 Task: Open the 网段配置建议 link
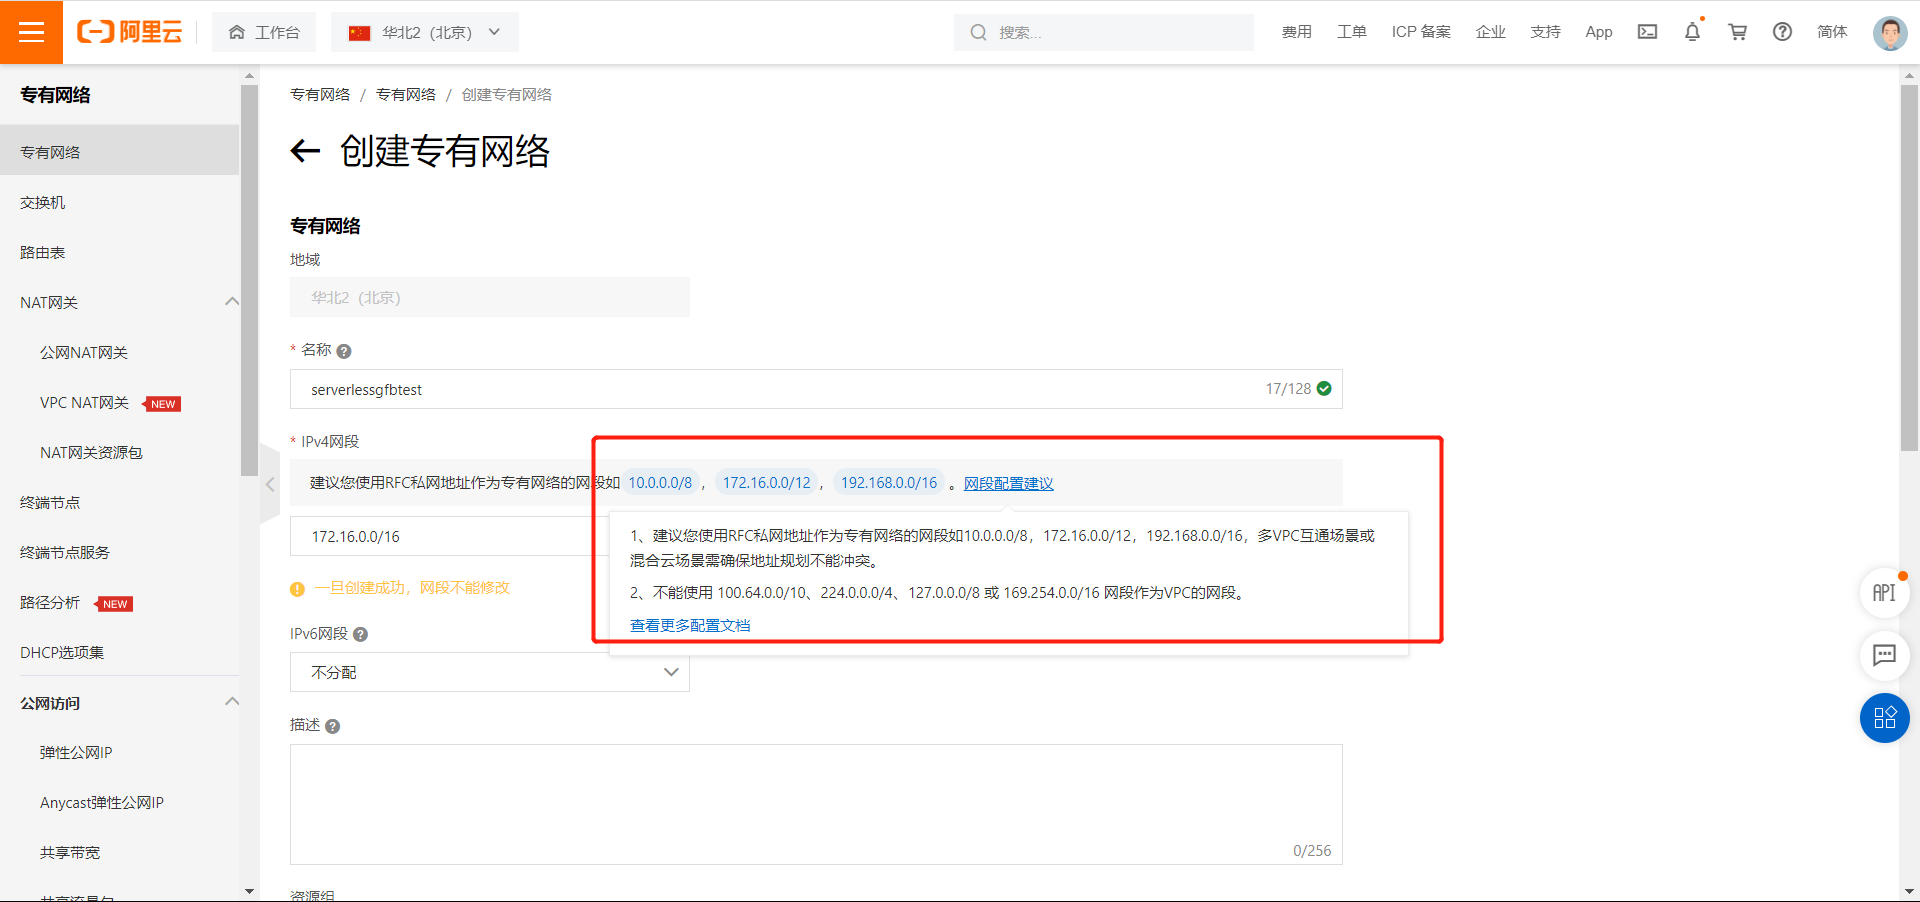pyautogui.click(x=1009, y=483)
